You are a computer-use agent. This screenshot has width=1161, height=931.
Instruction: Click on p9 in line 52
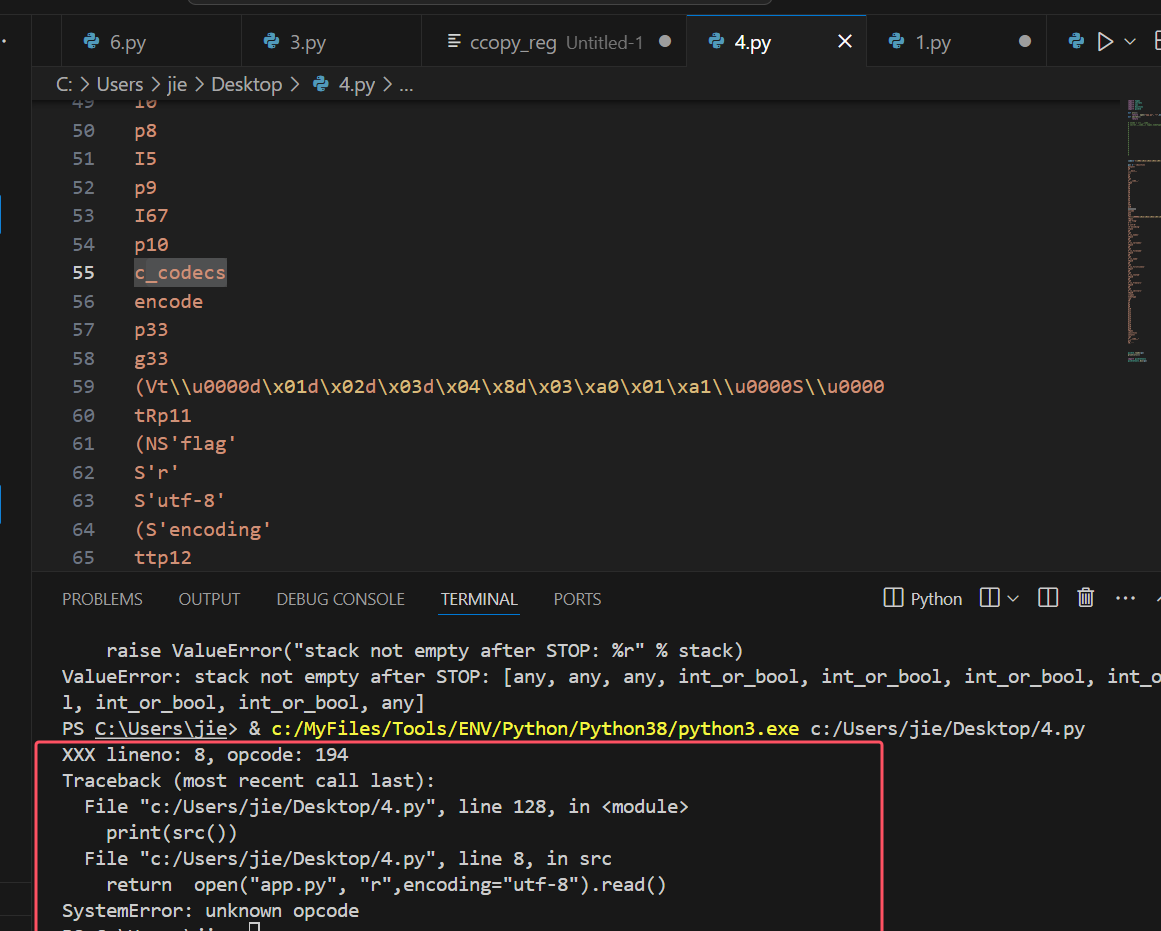145,187
